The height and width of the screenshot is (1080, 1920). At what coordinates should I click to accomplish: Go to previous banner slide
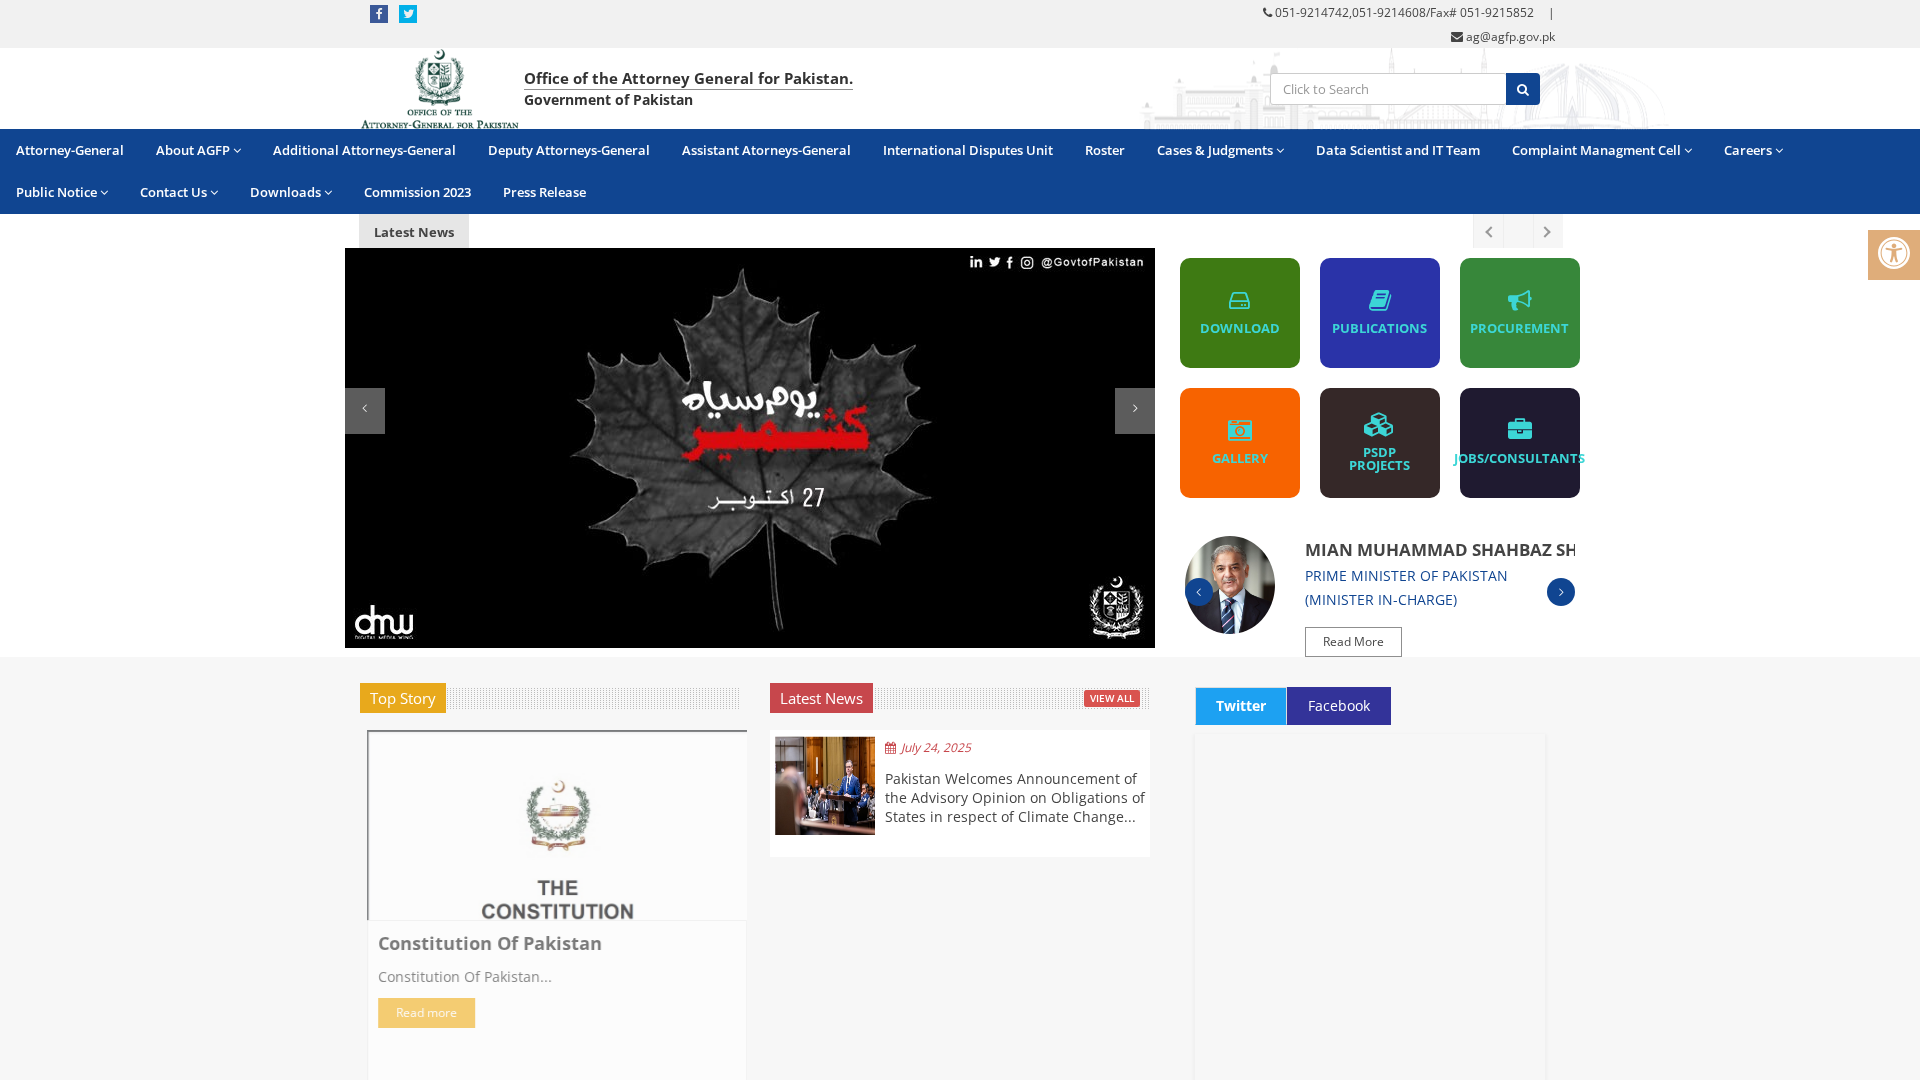click(365, 411)
